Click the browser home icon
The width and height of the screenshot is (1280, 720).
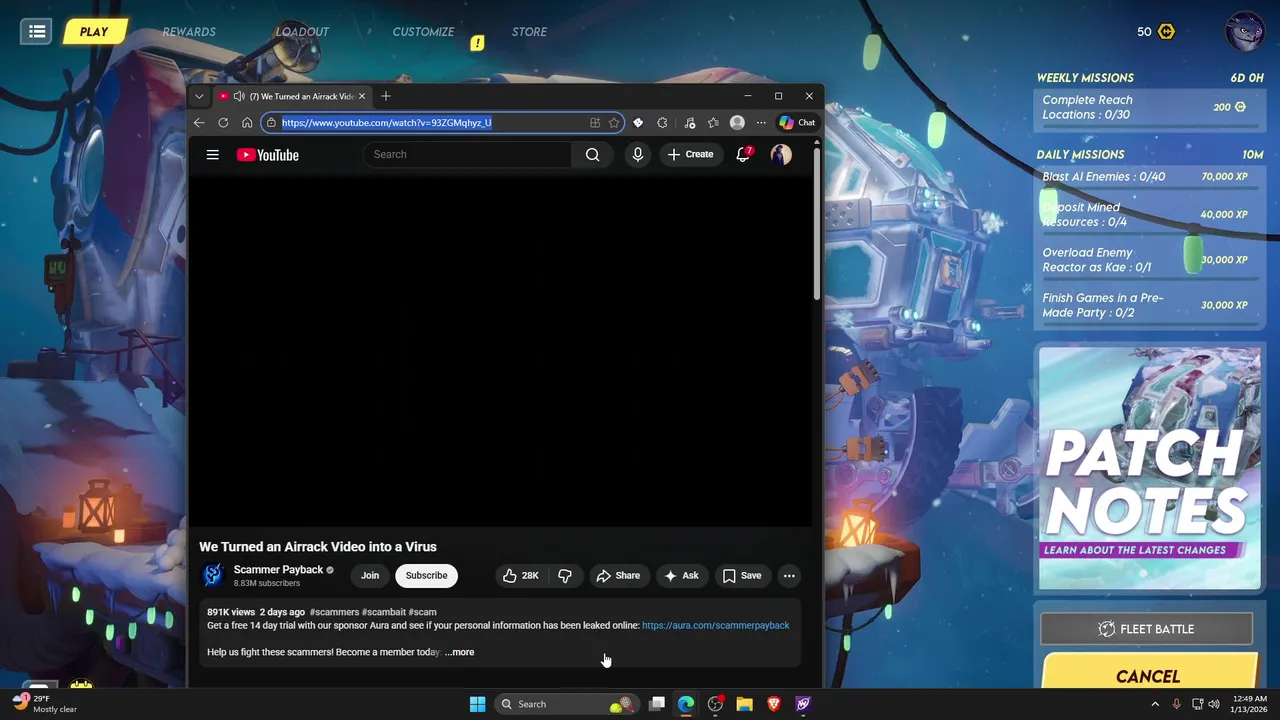[247, 123]
